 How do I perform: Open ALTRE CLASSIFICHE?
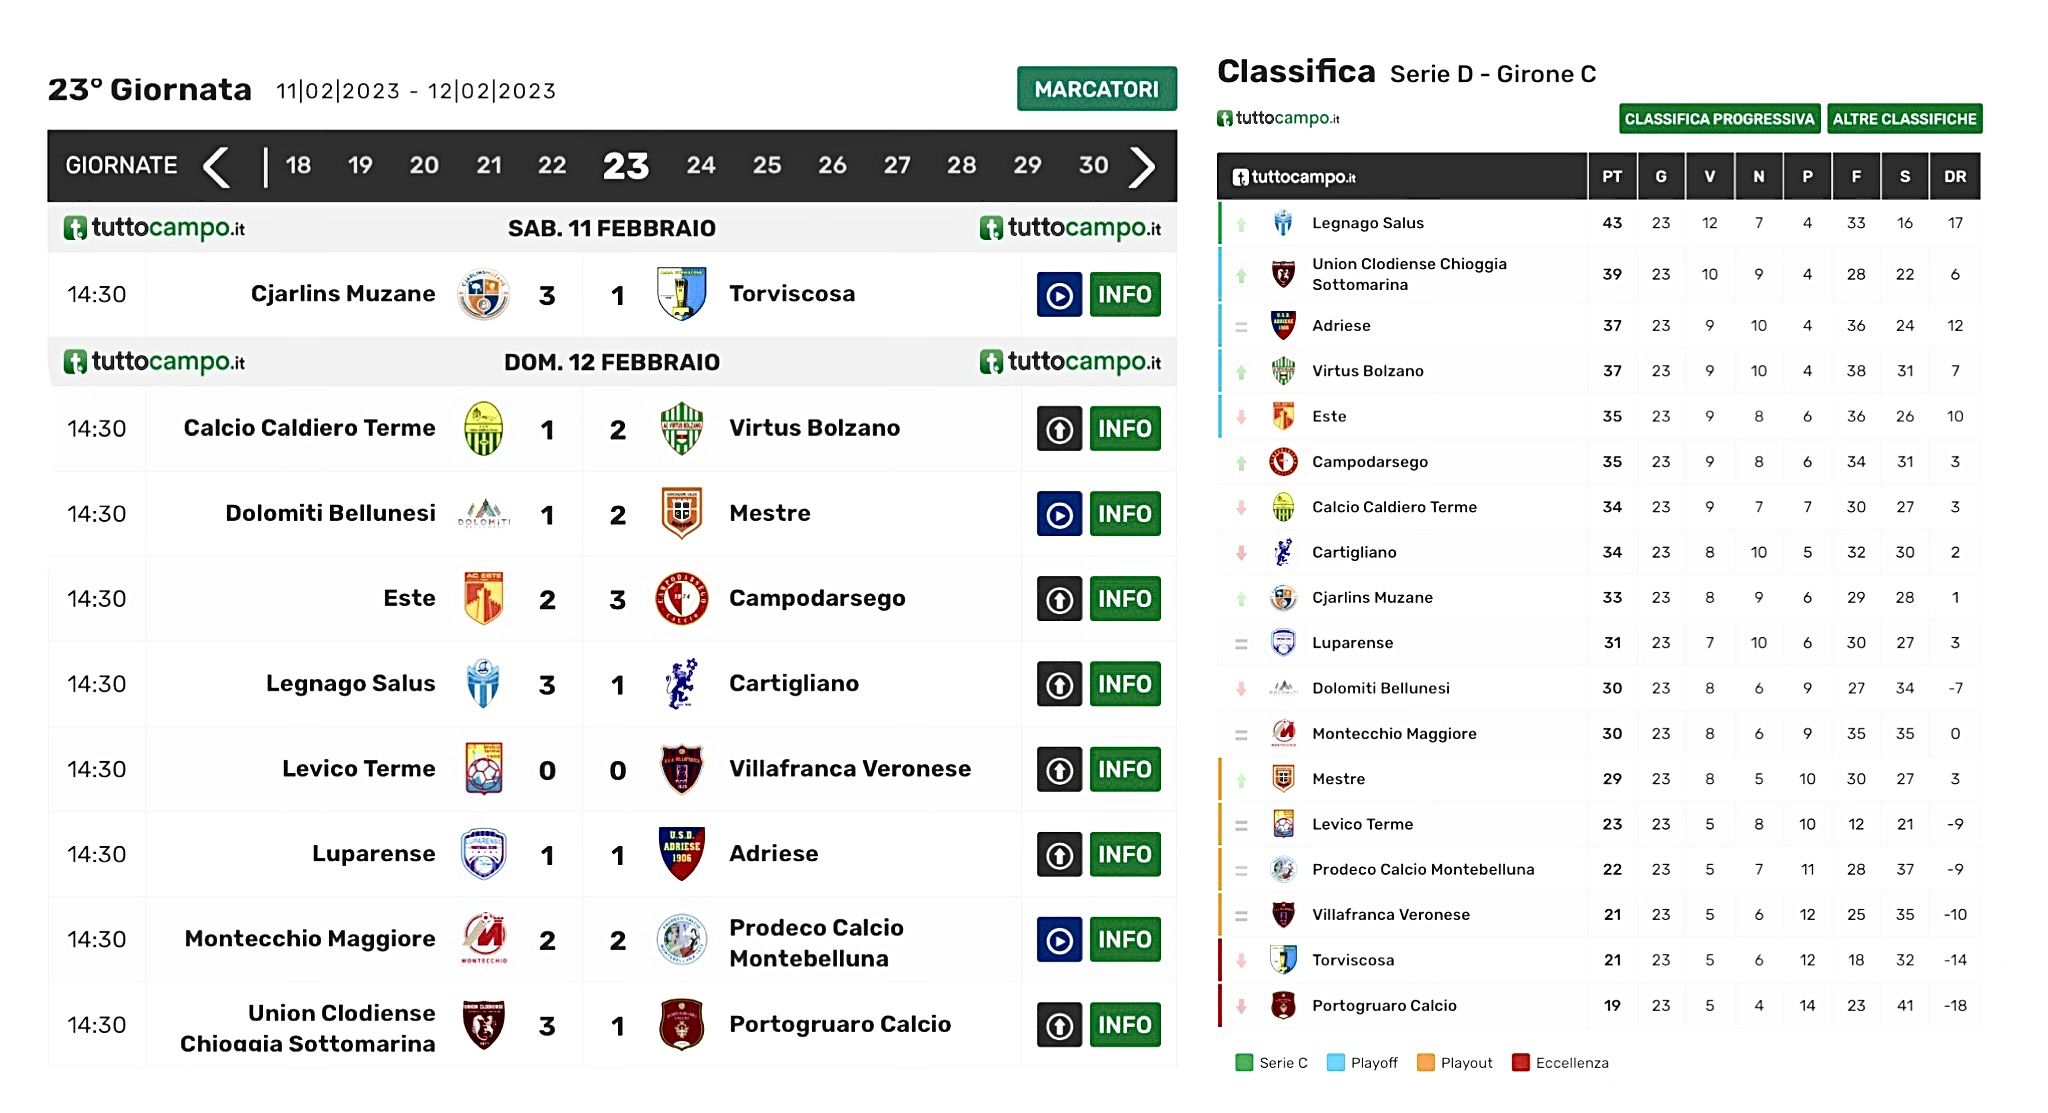click(1904, 119)
